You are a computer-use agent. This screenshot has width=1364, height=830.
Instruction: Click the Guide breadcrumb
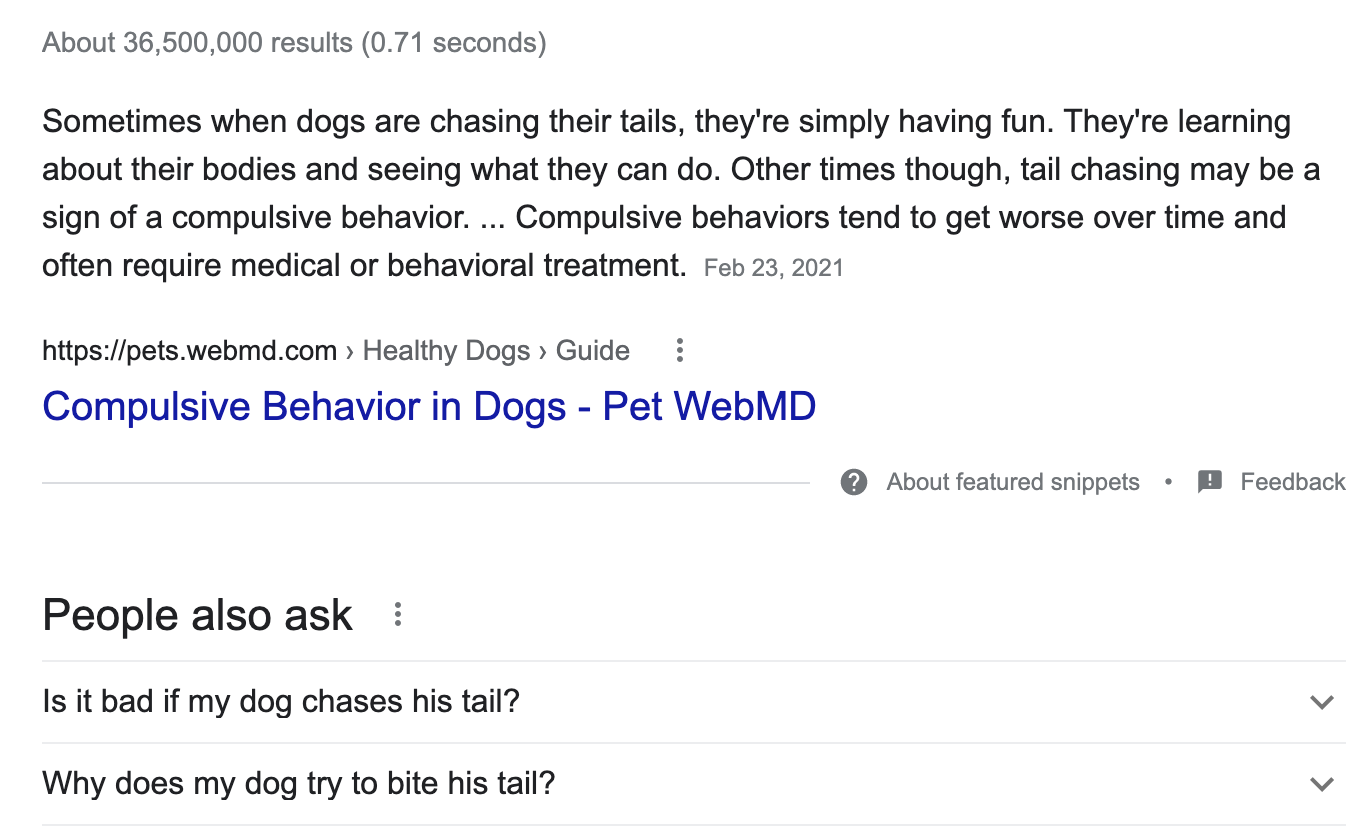[x=593, y=351]
